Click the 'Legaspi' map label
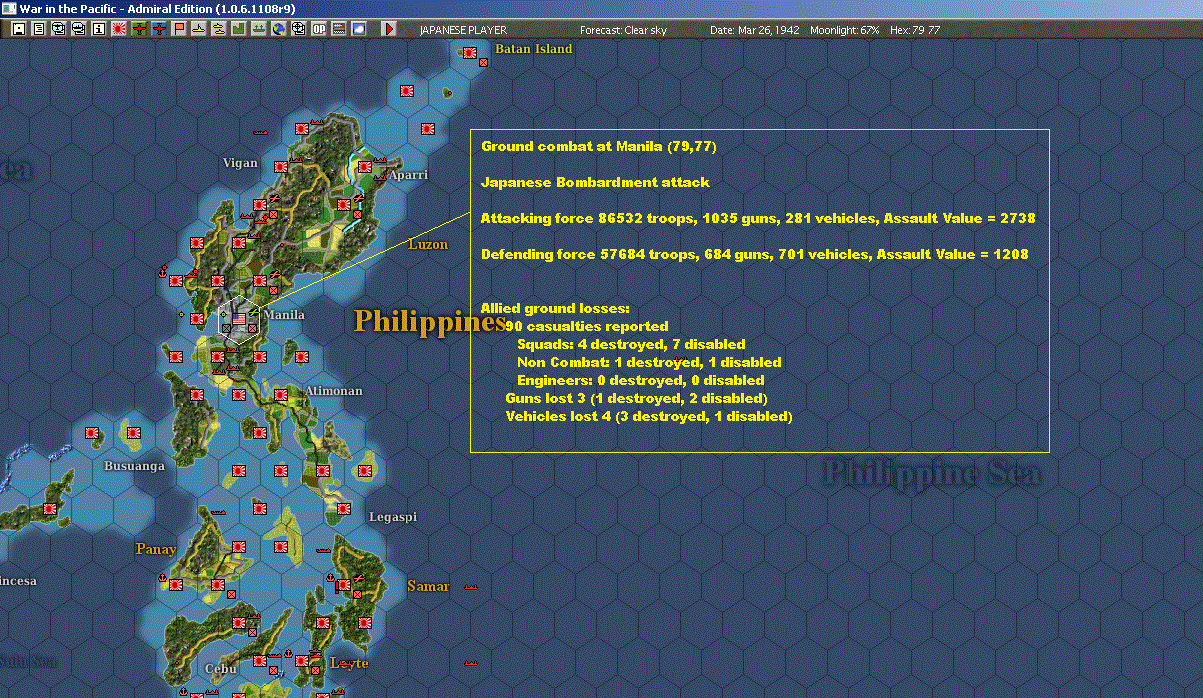Image resolution: width=1203 pixels, height=698 pixels. 393,517
